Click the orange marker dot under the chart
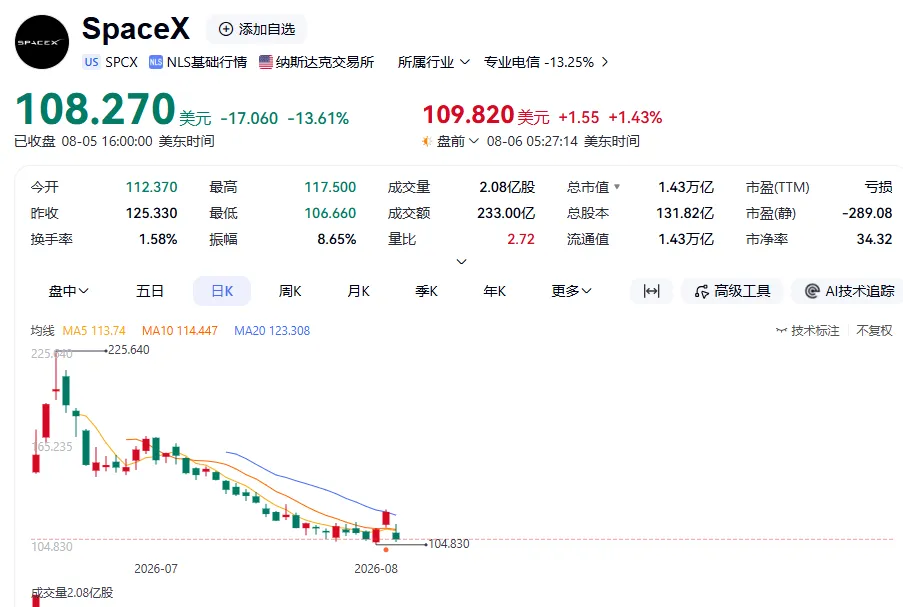This screenshot has width=903, height=607. pos(386,550)
